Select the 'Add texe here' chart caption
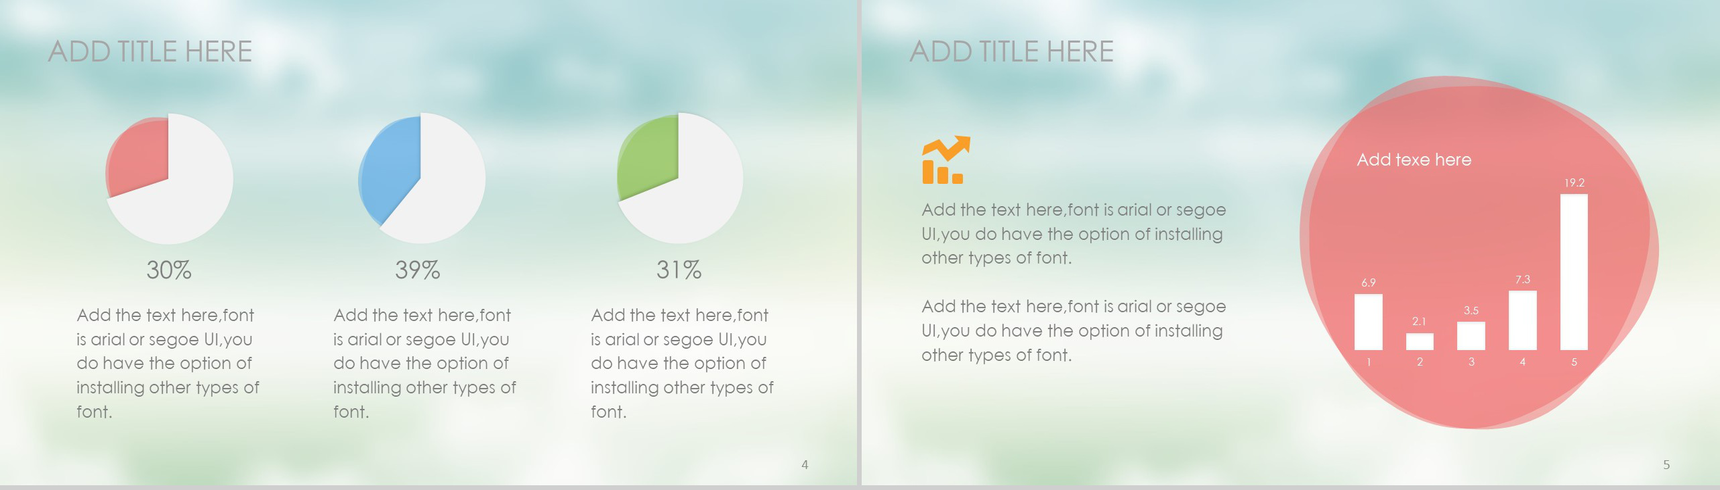This screenshot has width=1720, height=490. pos(1414,160)
